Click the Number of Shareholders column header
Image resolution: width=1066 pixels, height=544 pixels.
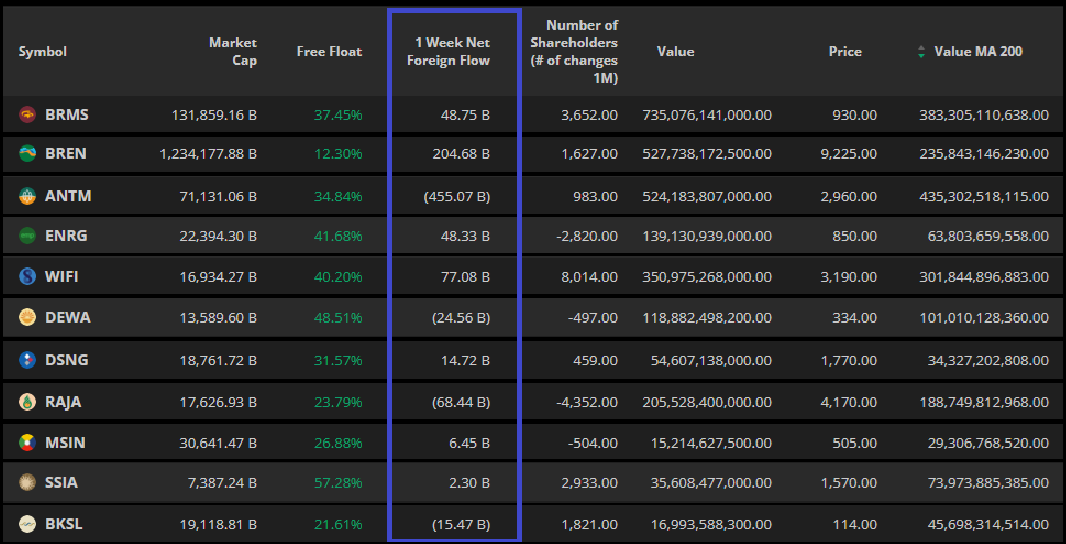coord(574,51)
